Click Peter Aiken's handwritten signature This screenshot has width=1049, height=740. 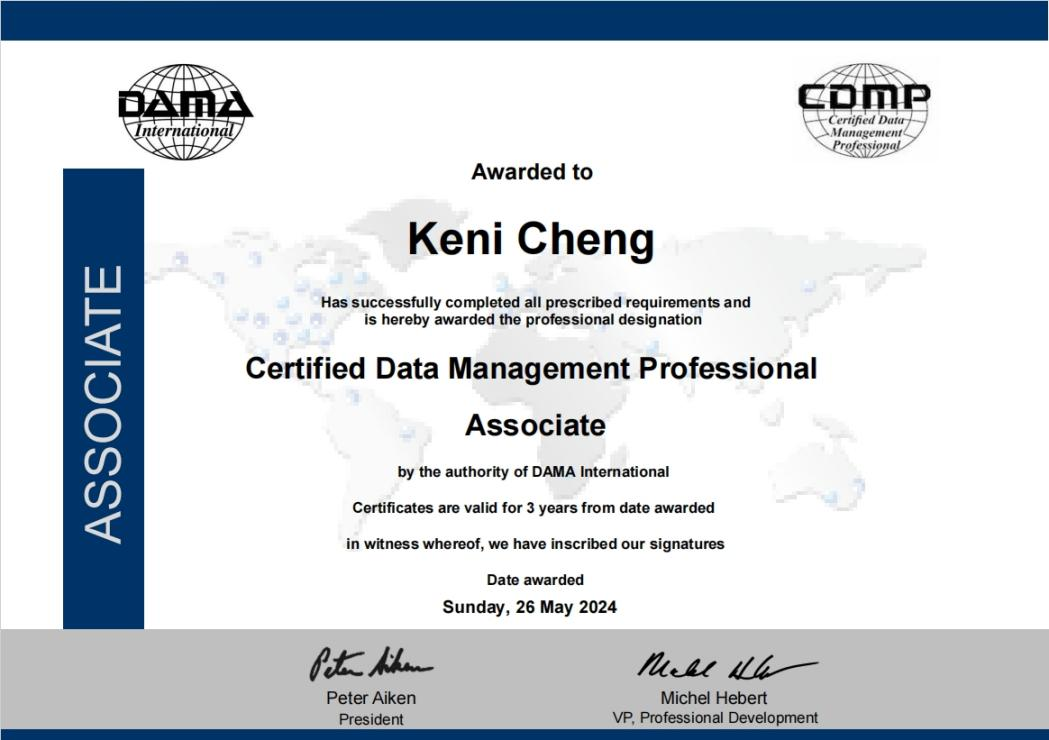(371, 664)
